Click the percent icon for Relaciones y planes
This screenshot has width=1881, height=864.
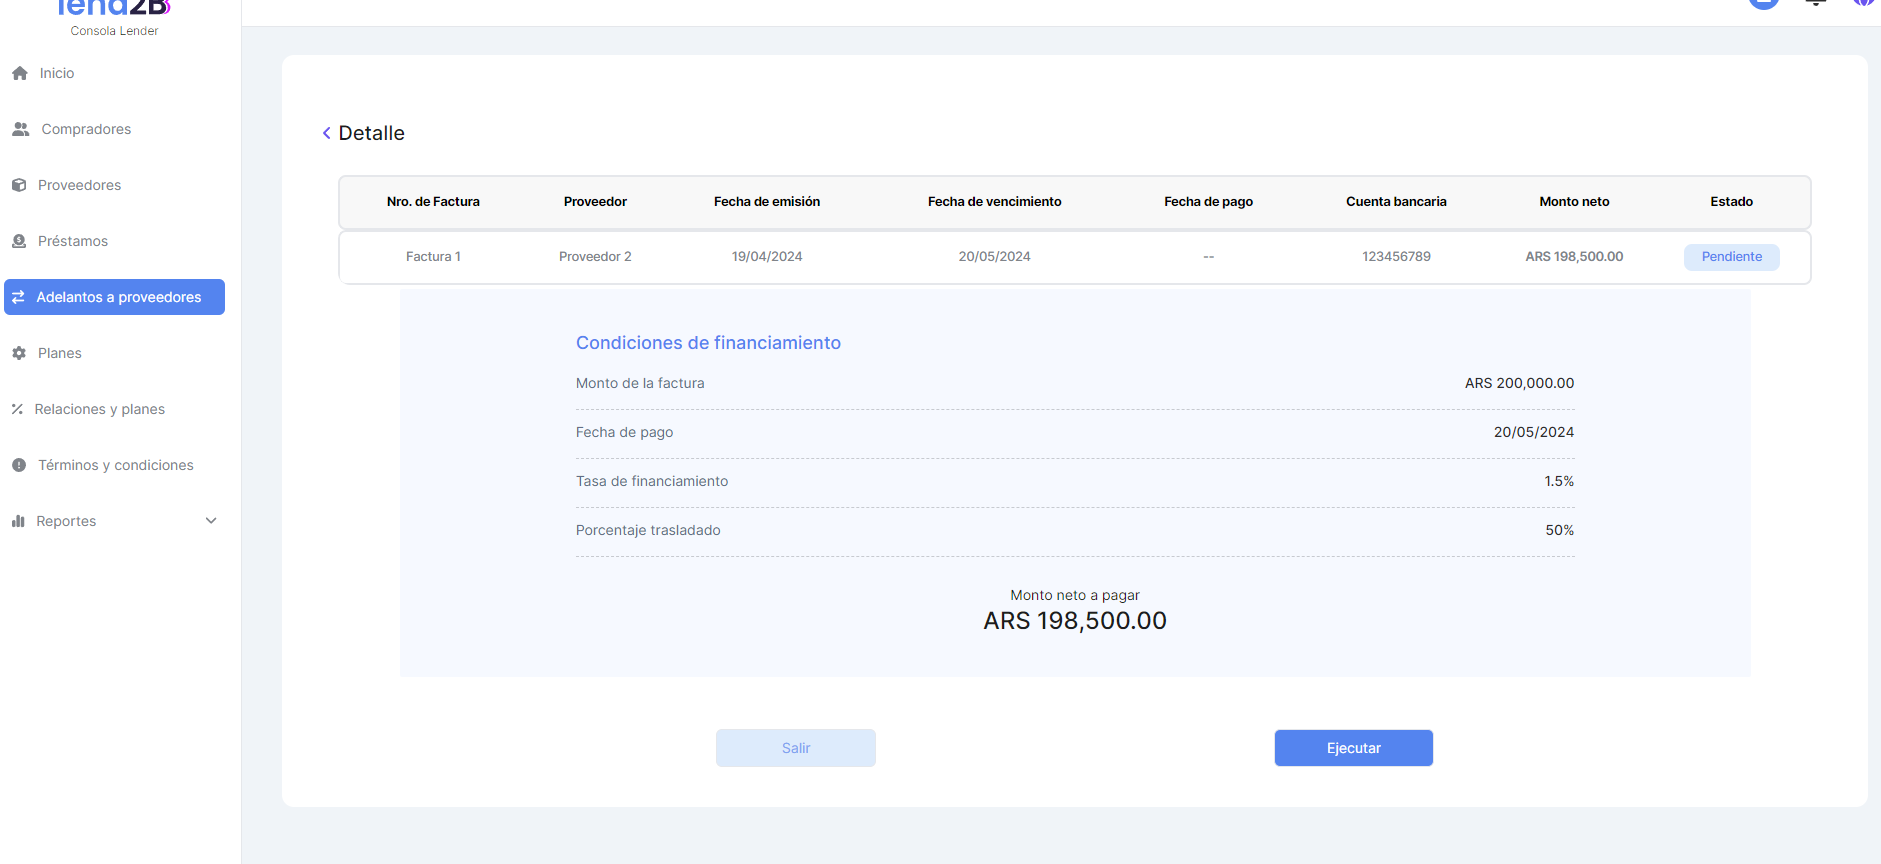click(17, 409)
